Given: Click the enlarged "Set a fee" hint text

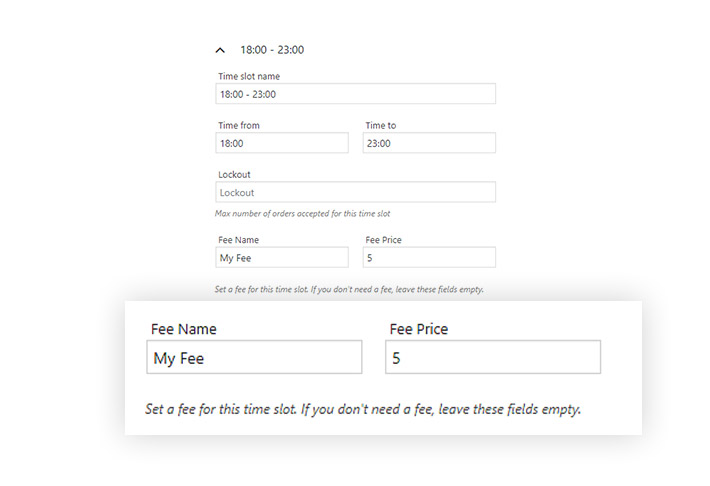Looking at the screenshot, I should pos(362,409).
